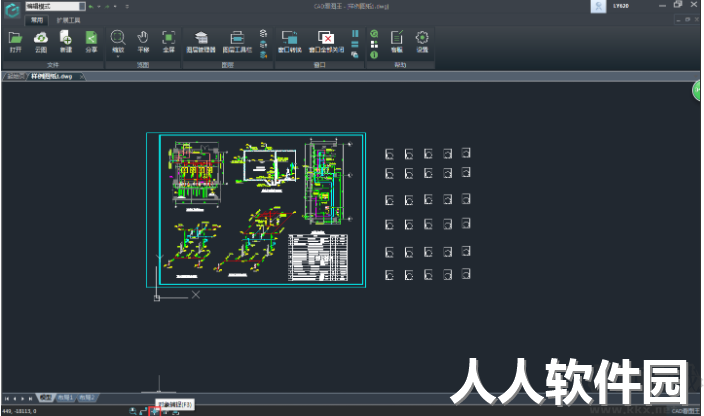Open the quick access customize dropdown
The image size is (704, 416).
127,6
